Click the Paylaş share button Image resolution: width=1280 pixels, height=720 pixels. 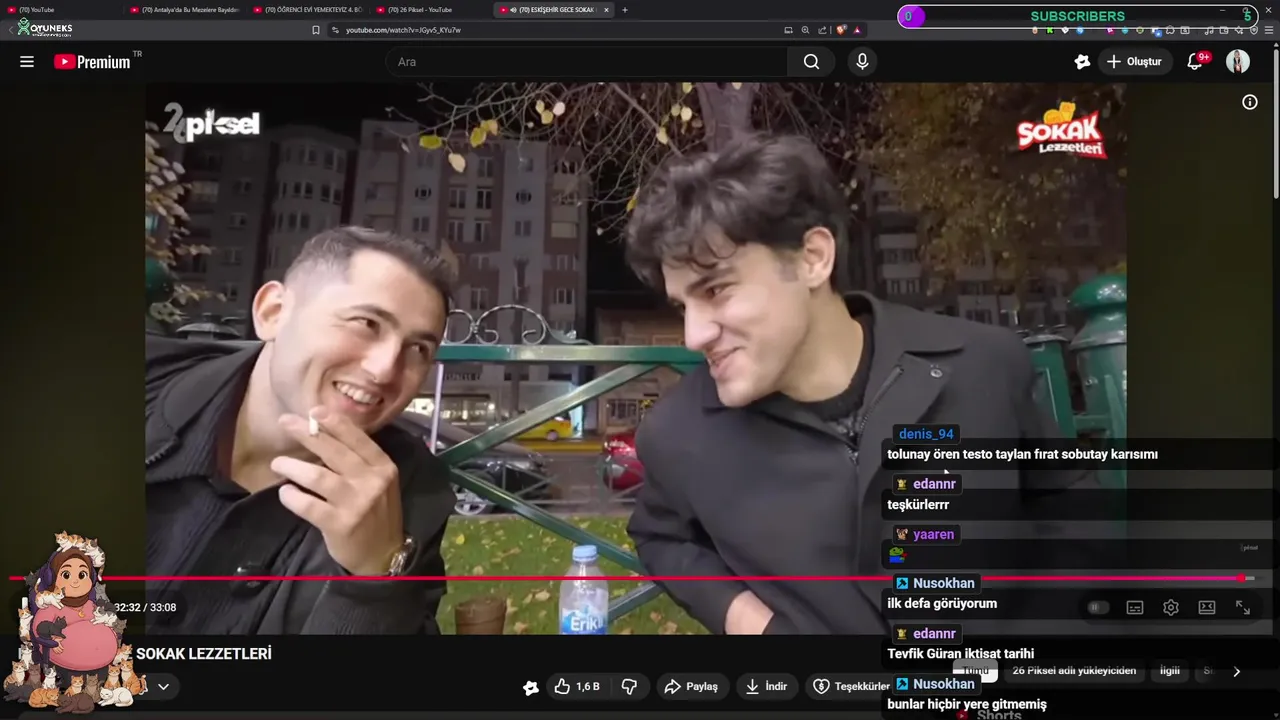[691, 686]
